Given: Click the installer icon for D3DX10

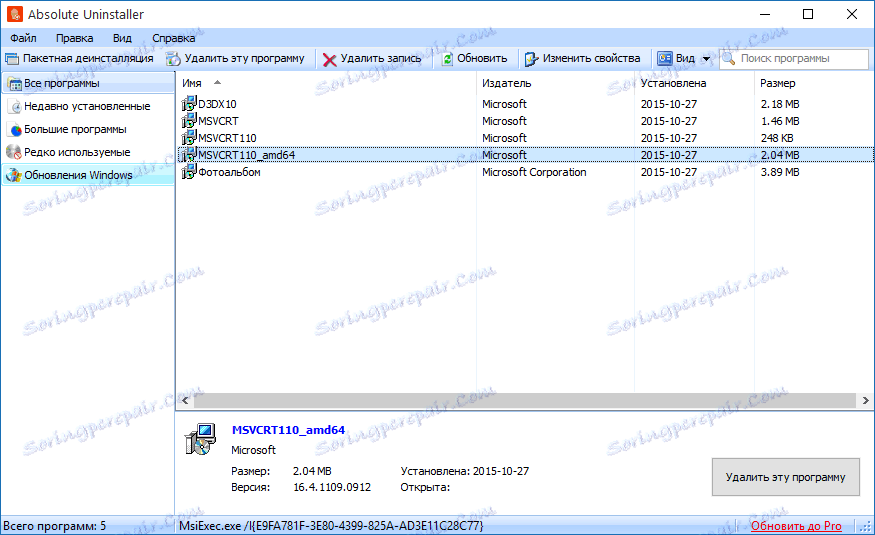Looking at the screenshot, I should pyautogui.click(x=189, y=103).
